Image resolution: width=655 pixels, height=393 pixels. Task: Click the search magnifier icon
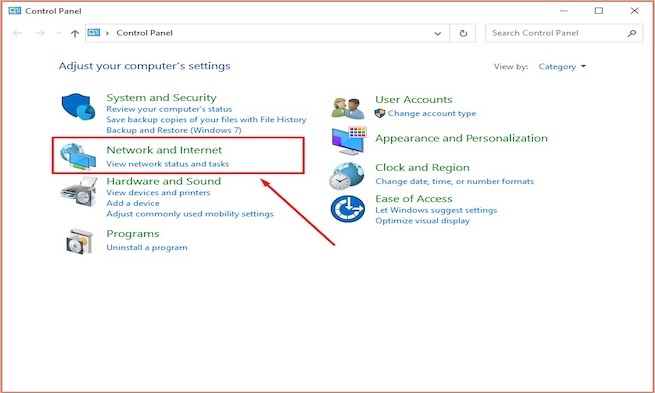632,33
